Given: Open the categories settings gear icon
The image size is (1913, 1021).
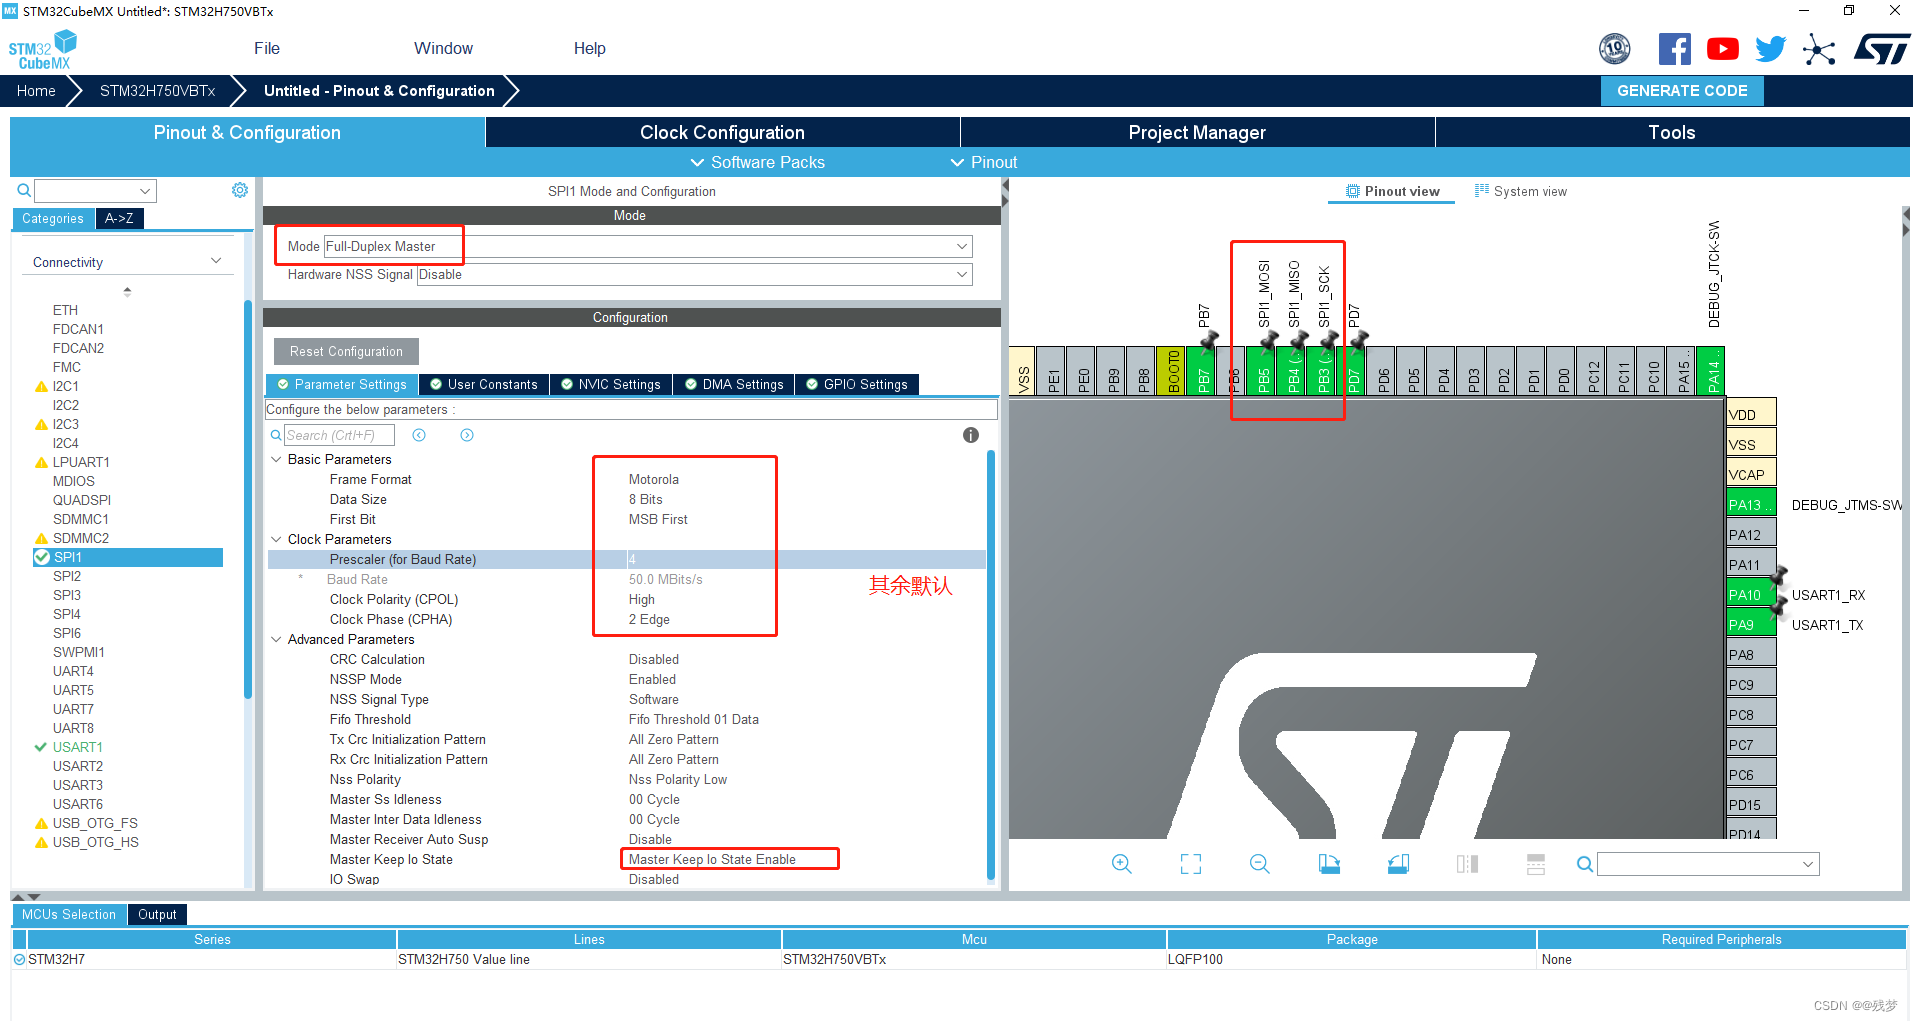Looking at the screenshot, I should (240, 190).
